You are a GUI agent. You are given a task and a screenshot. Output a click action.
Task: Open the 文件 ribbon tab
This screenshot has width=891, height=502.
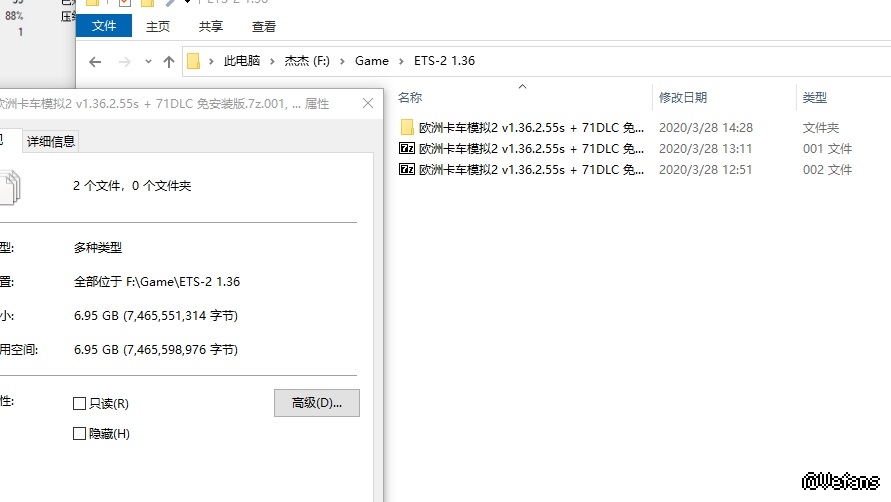[x=104, y=26]
